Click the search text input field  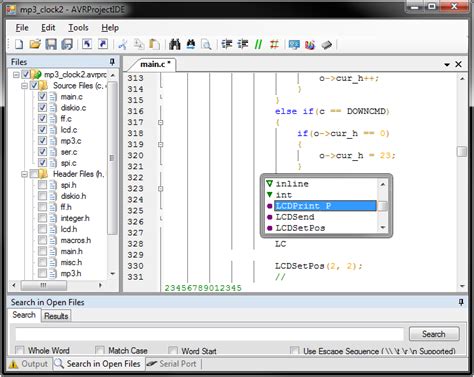pos(210,334)
